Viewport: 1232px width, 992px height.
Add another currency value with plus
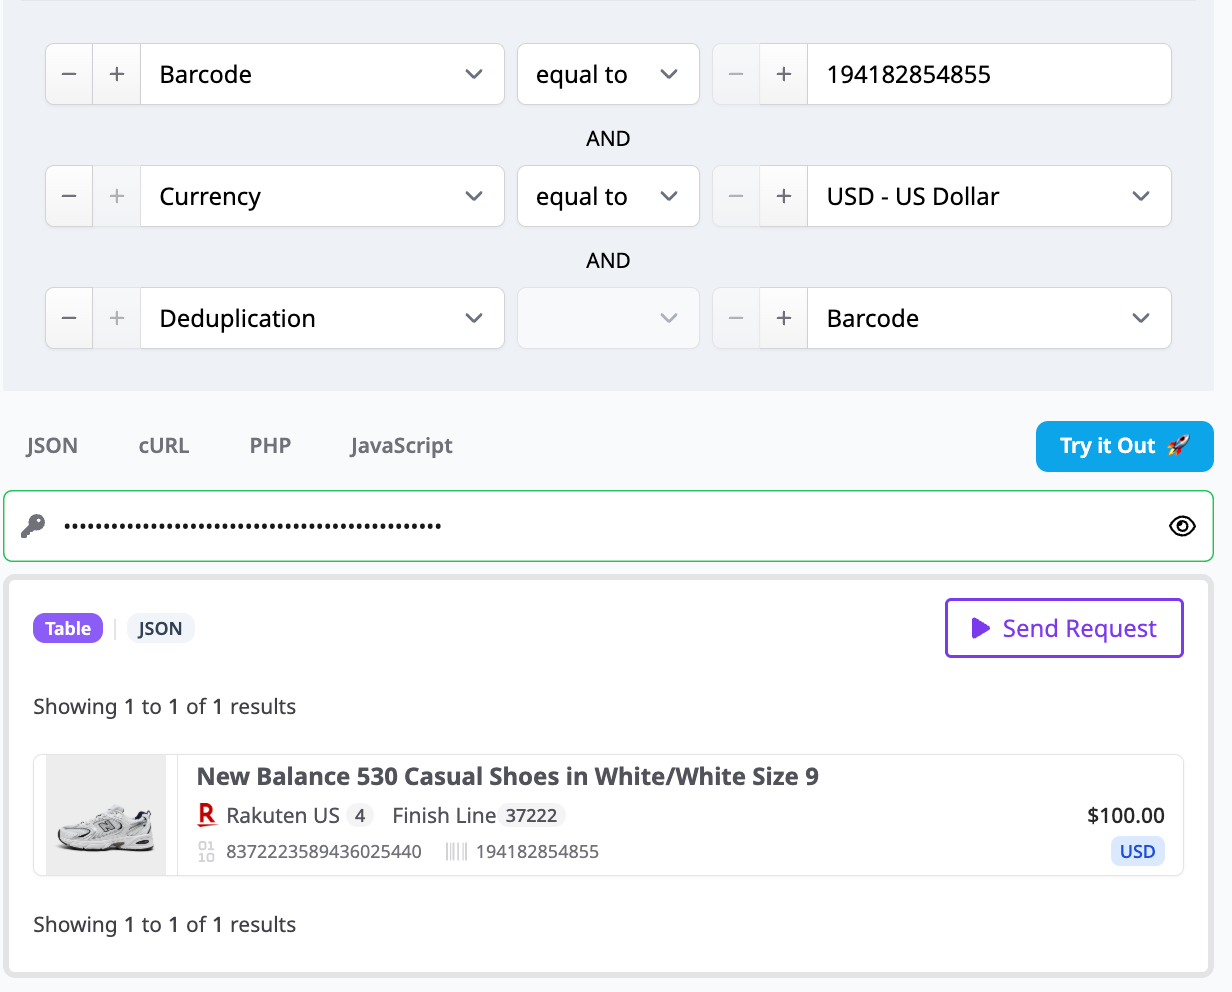click(x=784, y=196)
